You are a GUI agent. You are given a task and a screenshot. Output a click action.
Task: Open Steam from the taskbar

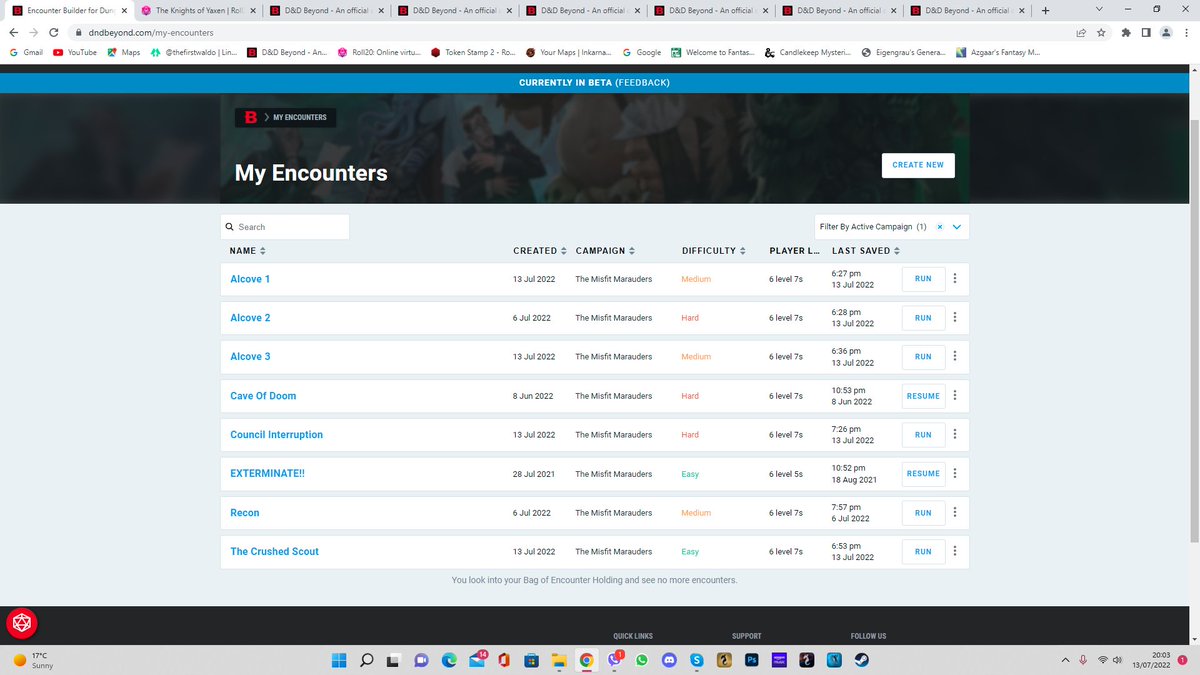[861, 660]
